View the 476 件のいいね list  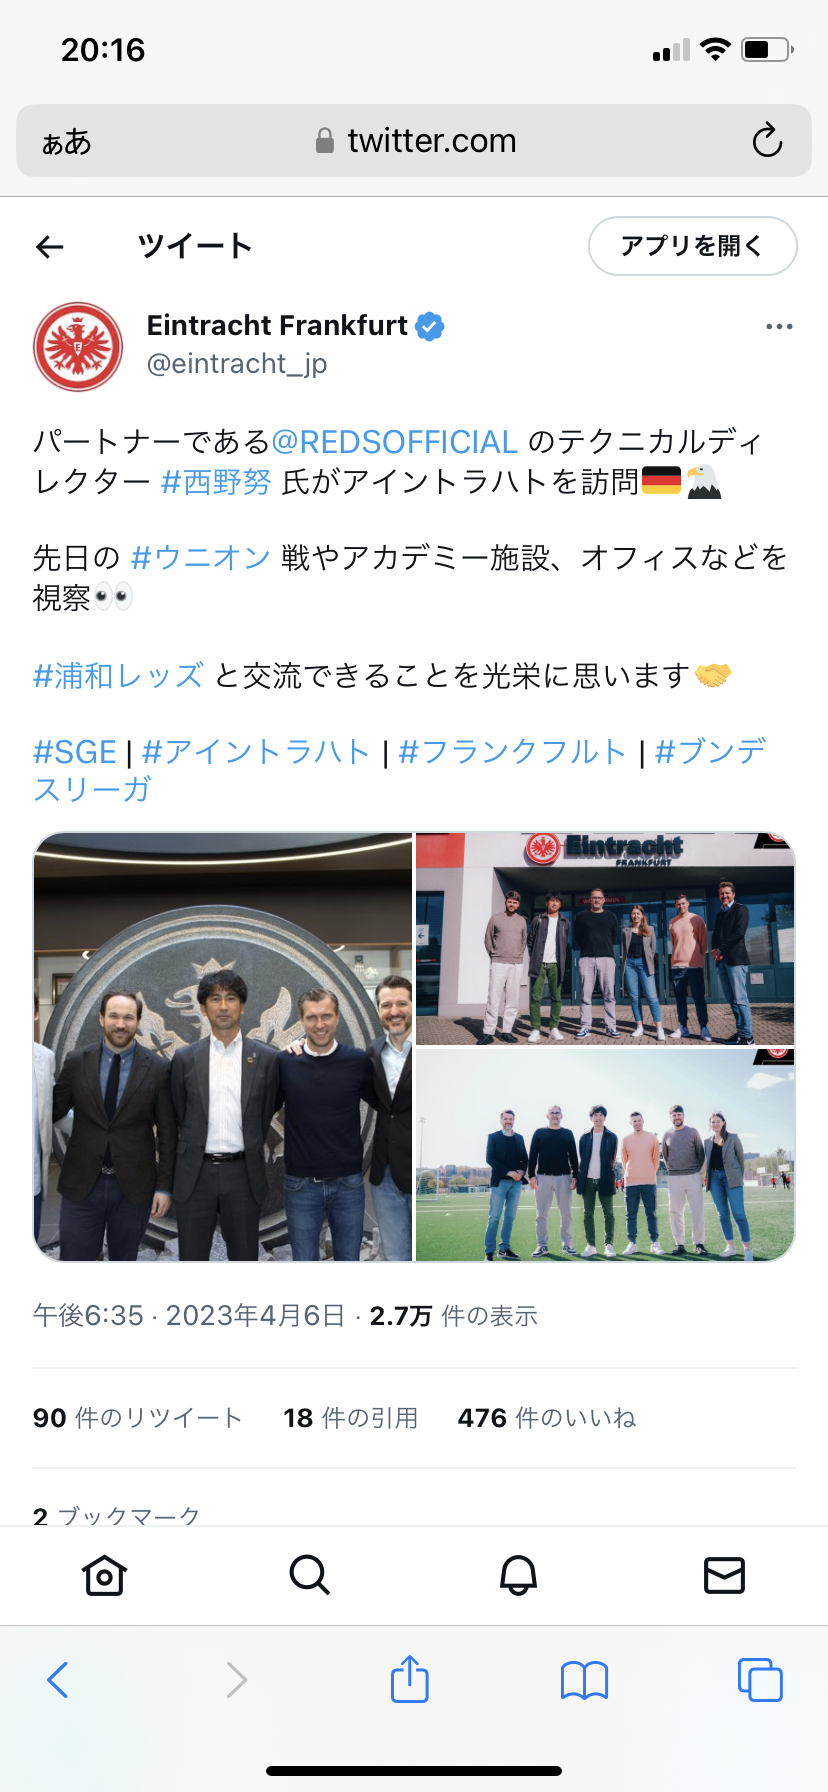point(547,1418)
